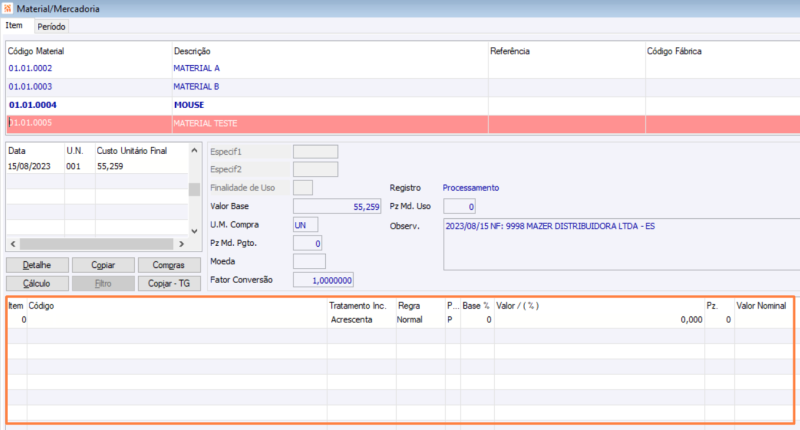Click the Descrição column header
This screenshot has height=430, width=800.
192,51
